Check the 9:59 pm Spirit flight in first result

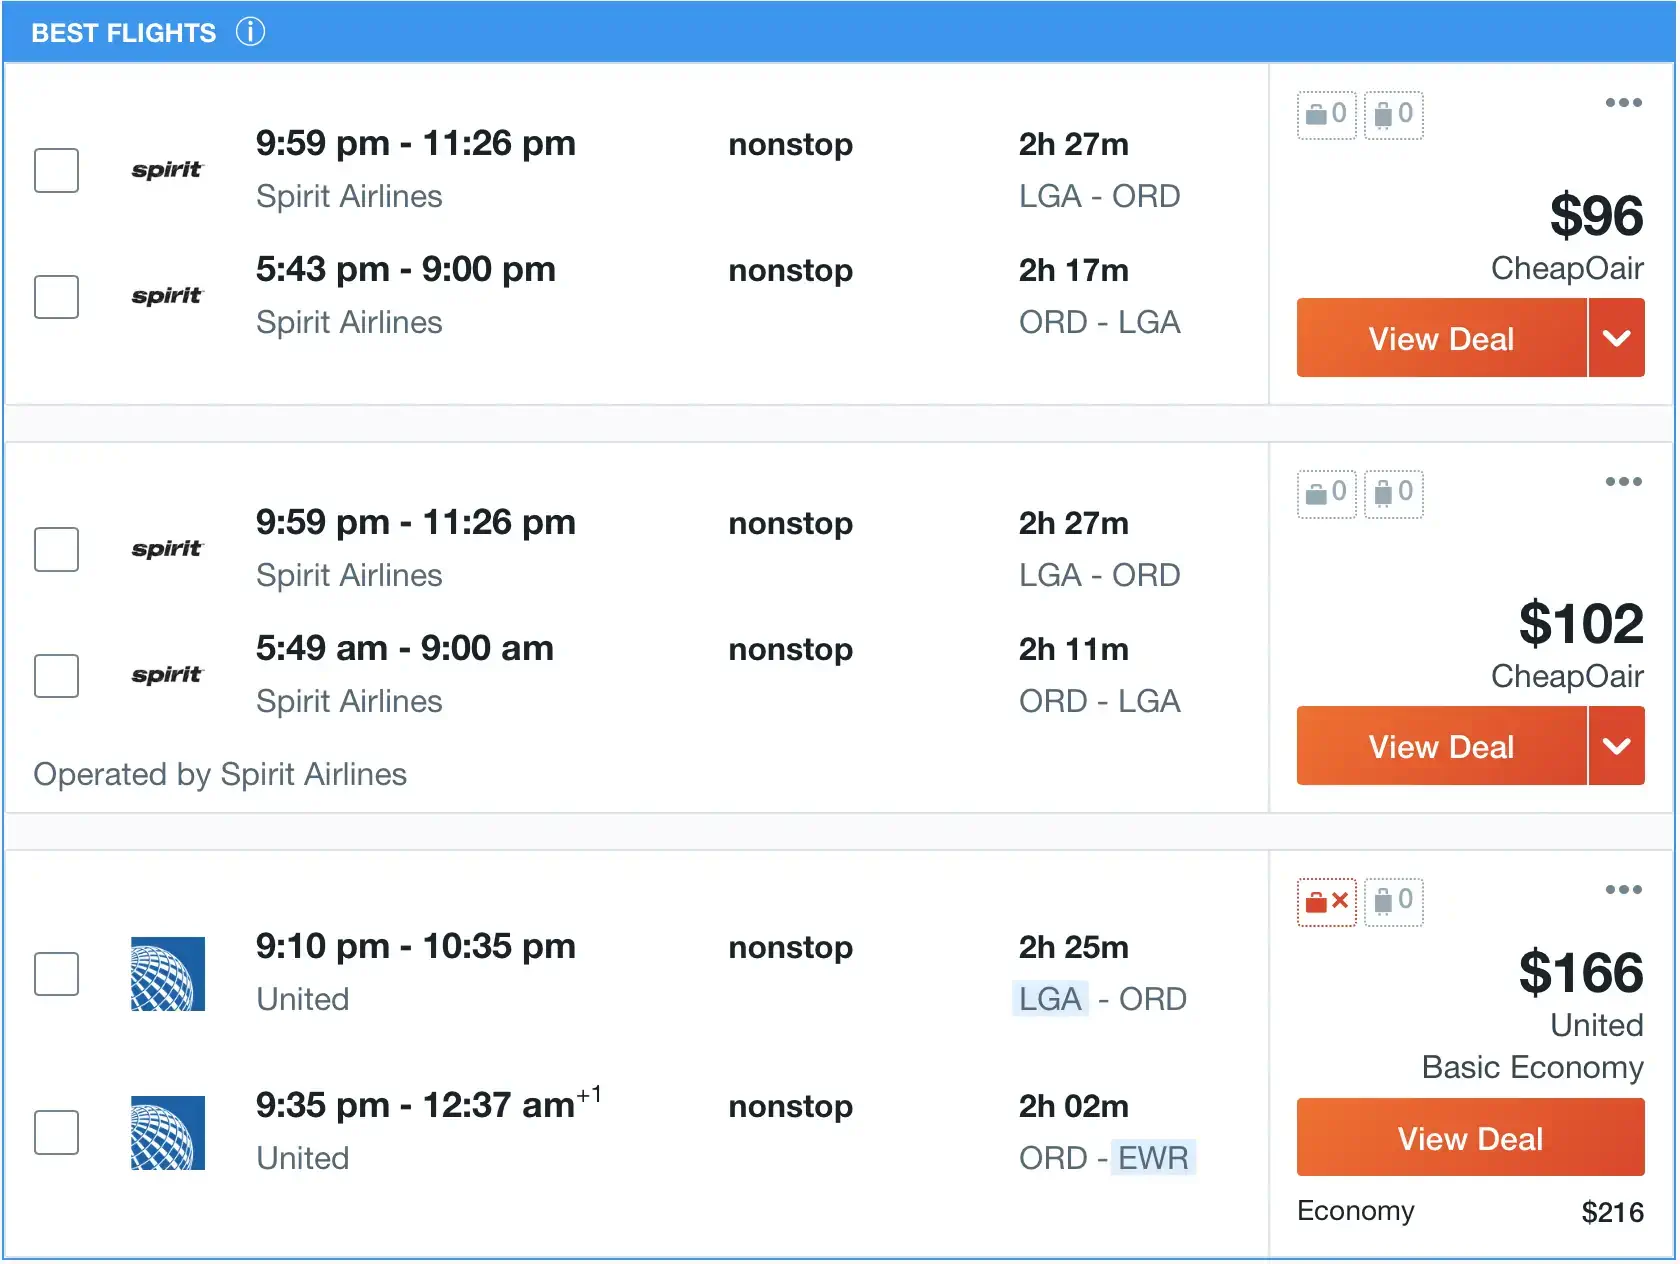pos(57,170)
